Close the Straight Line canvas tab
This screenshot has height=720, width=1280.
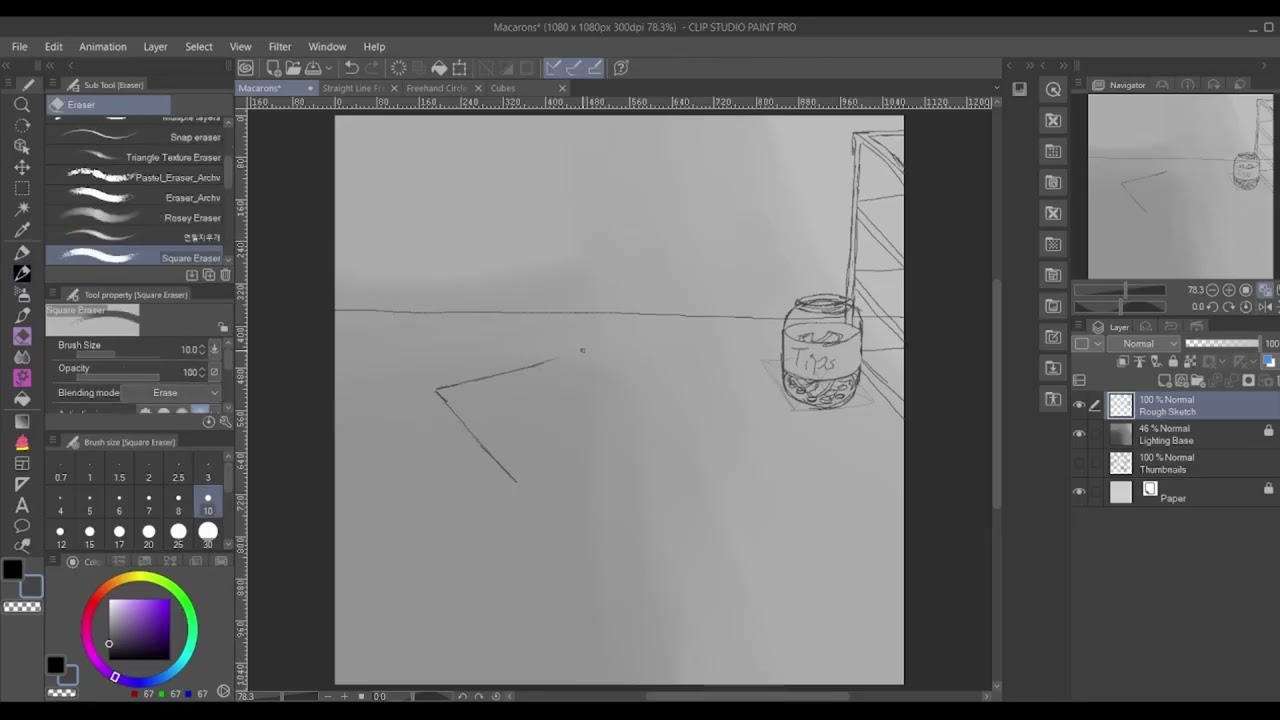(394, 88)
